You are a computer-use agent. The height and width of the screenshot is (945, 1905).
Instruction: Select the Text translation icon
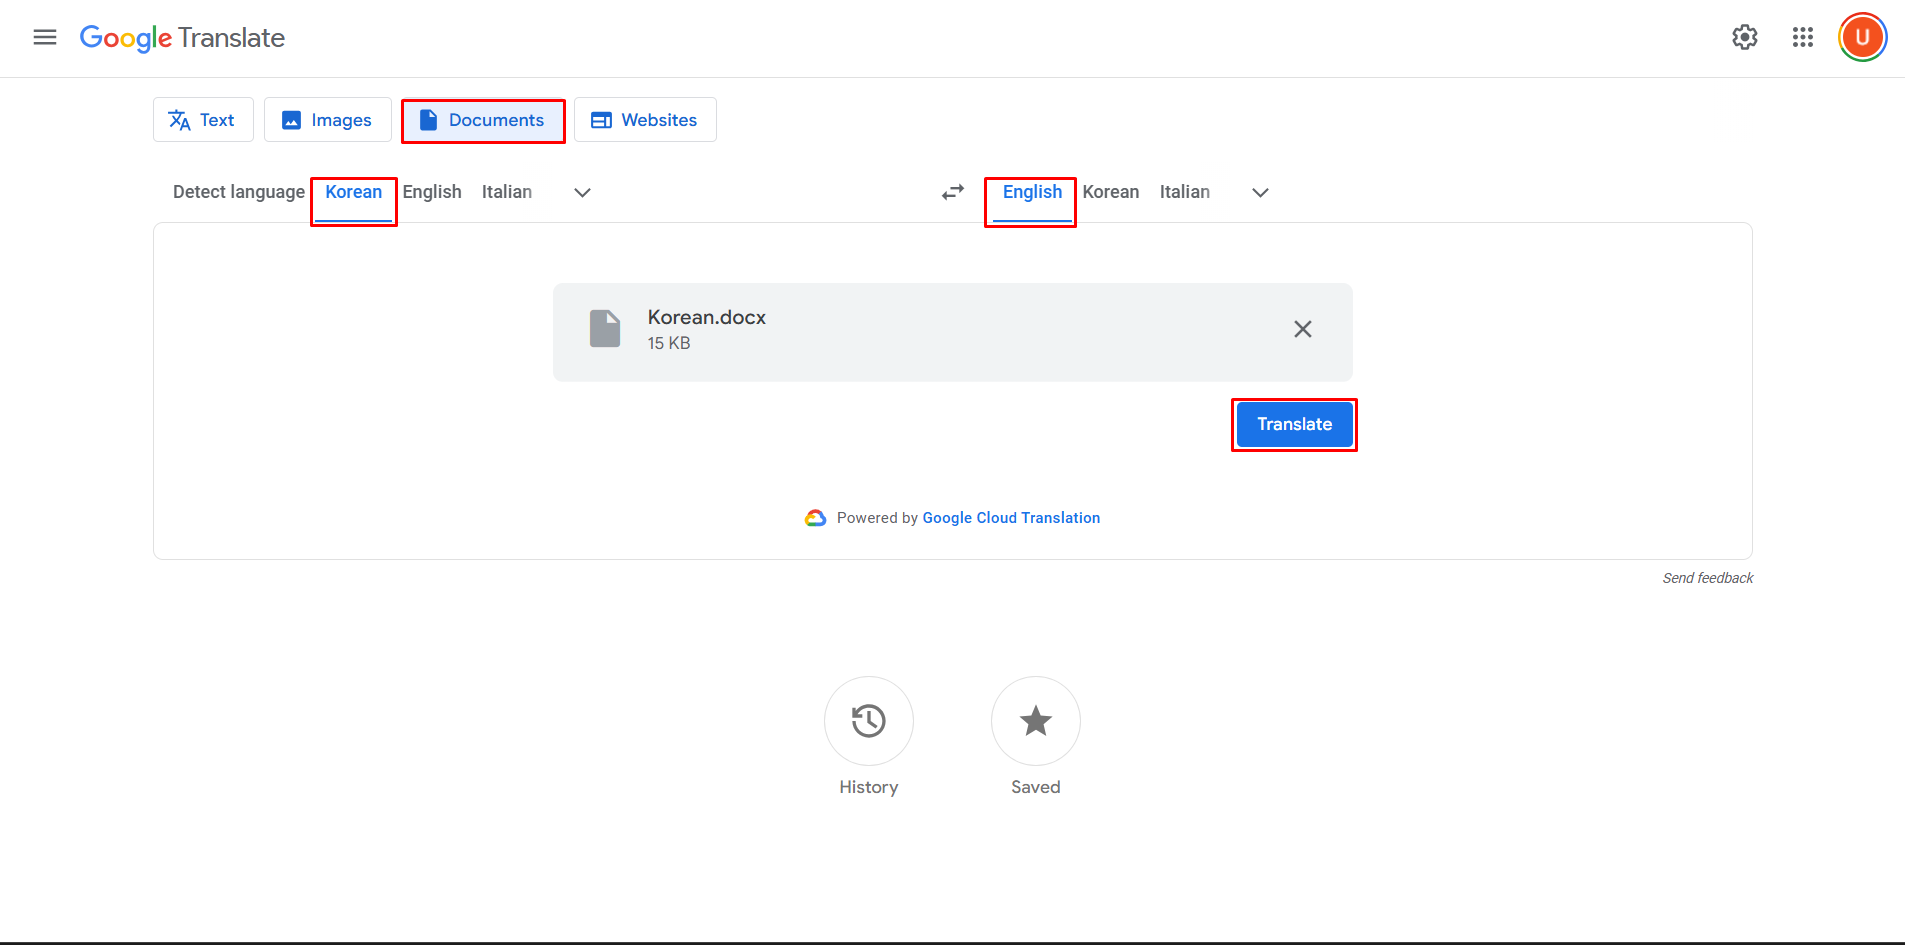point(180,119)
